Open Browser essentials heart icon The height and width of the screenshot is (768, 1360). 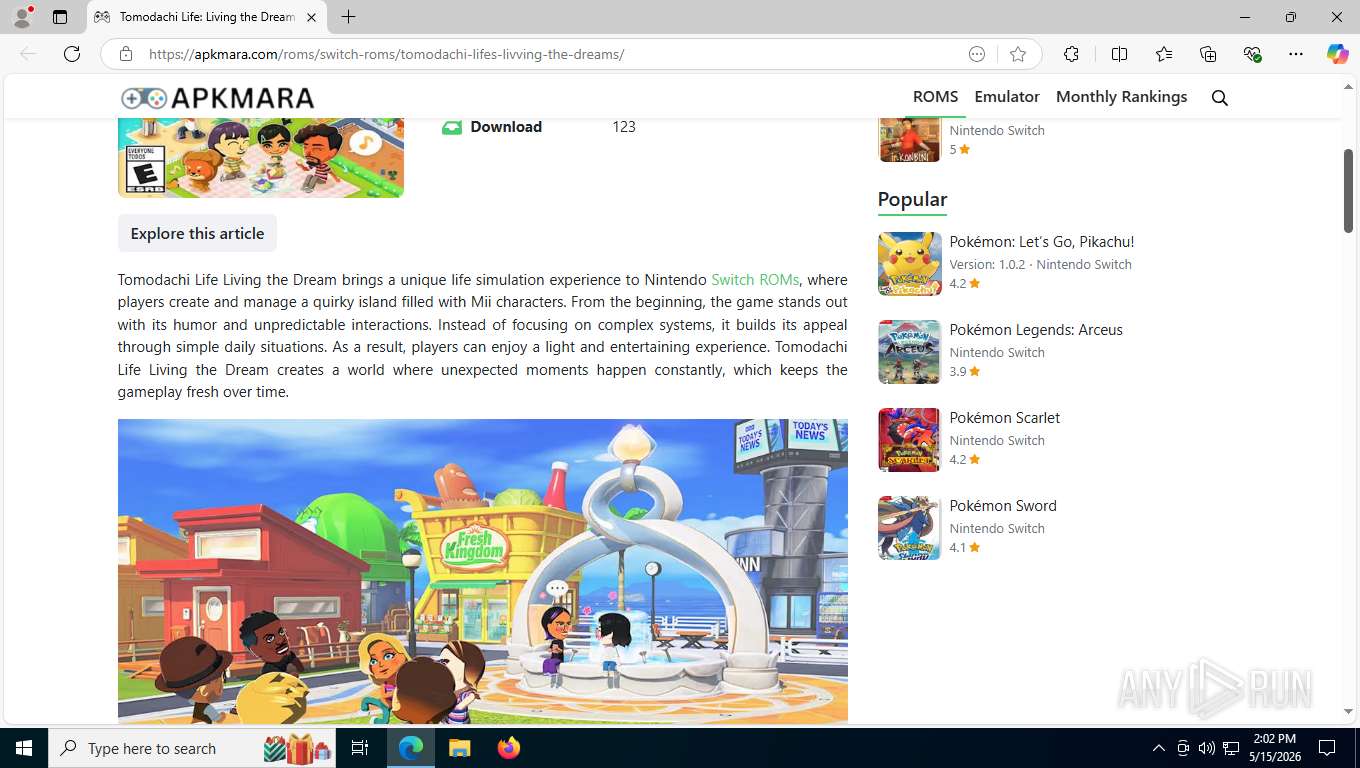pos(1252,54)
